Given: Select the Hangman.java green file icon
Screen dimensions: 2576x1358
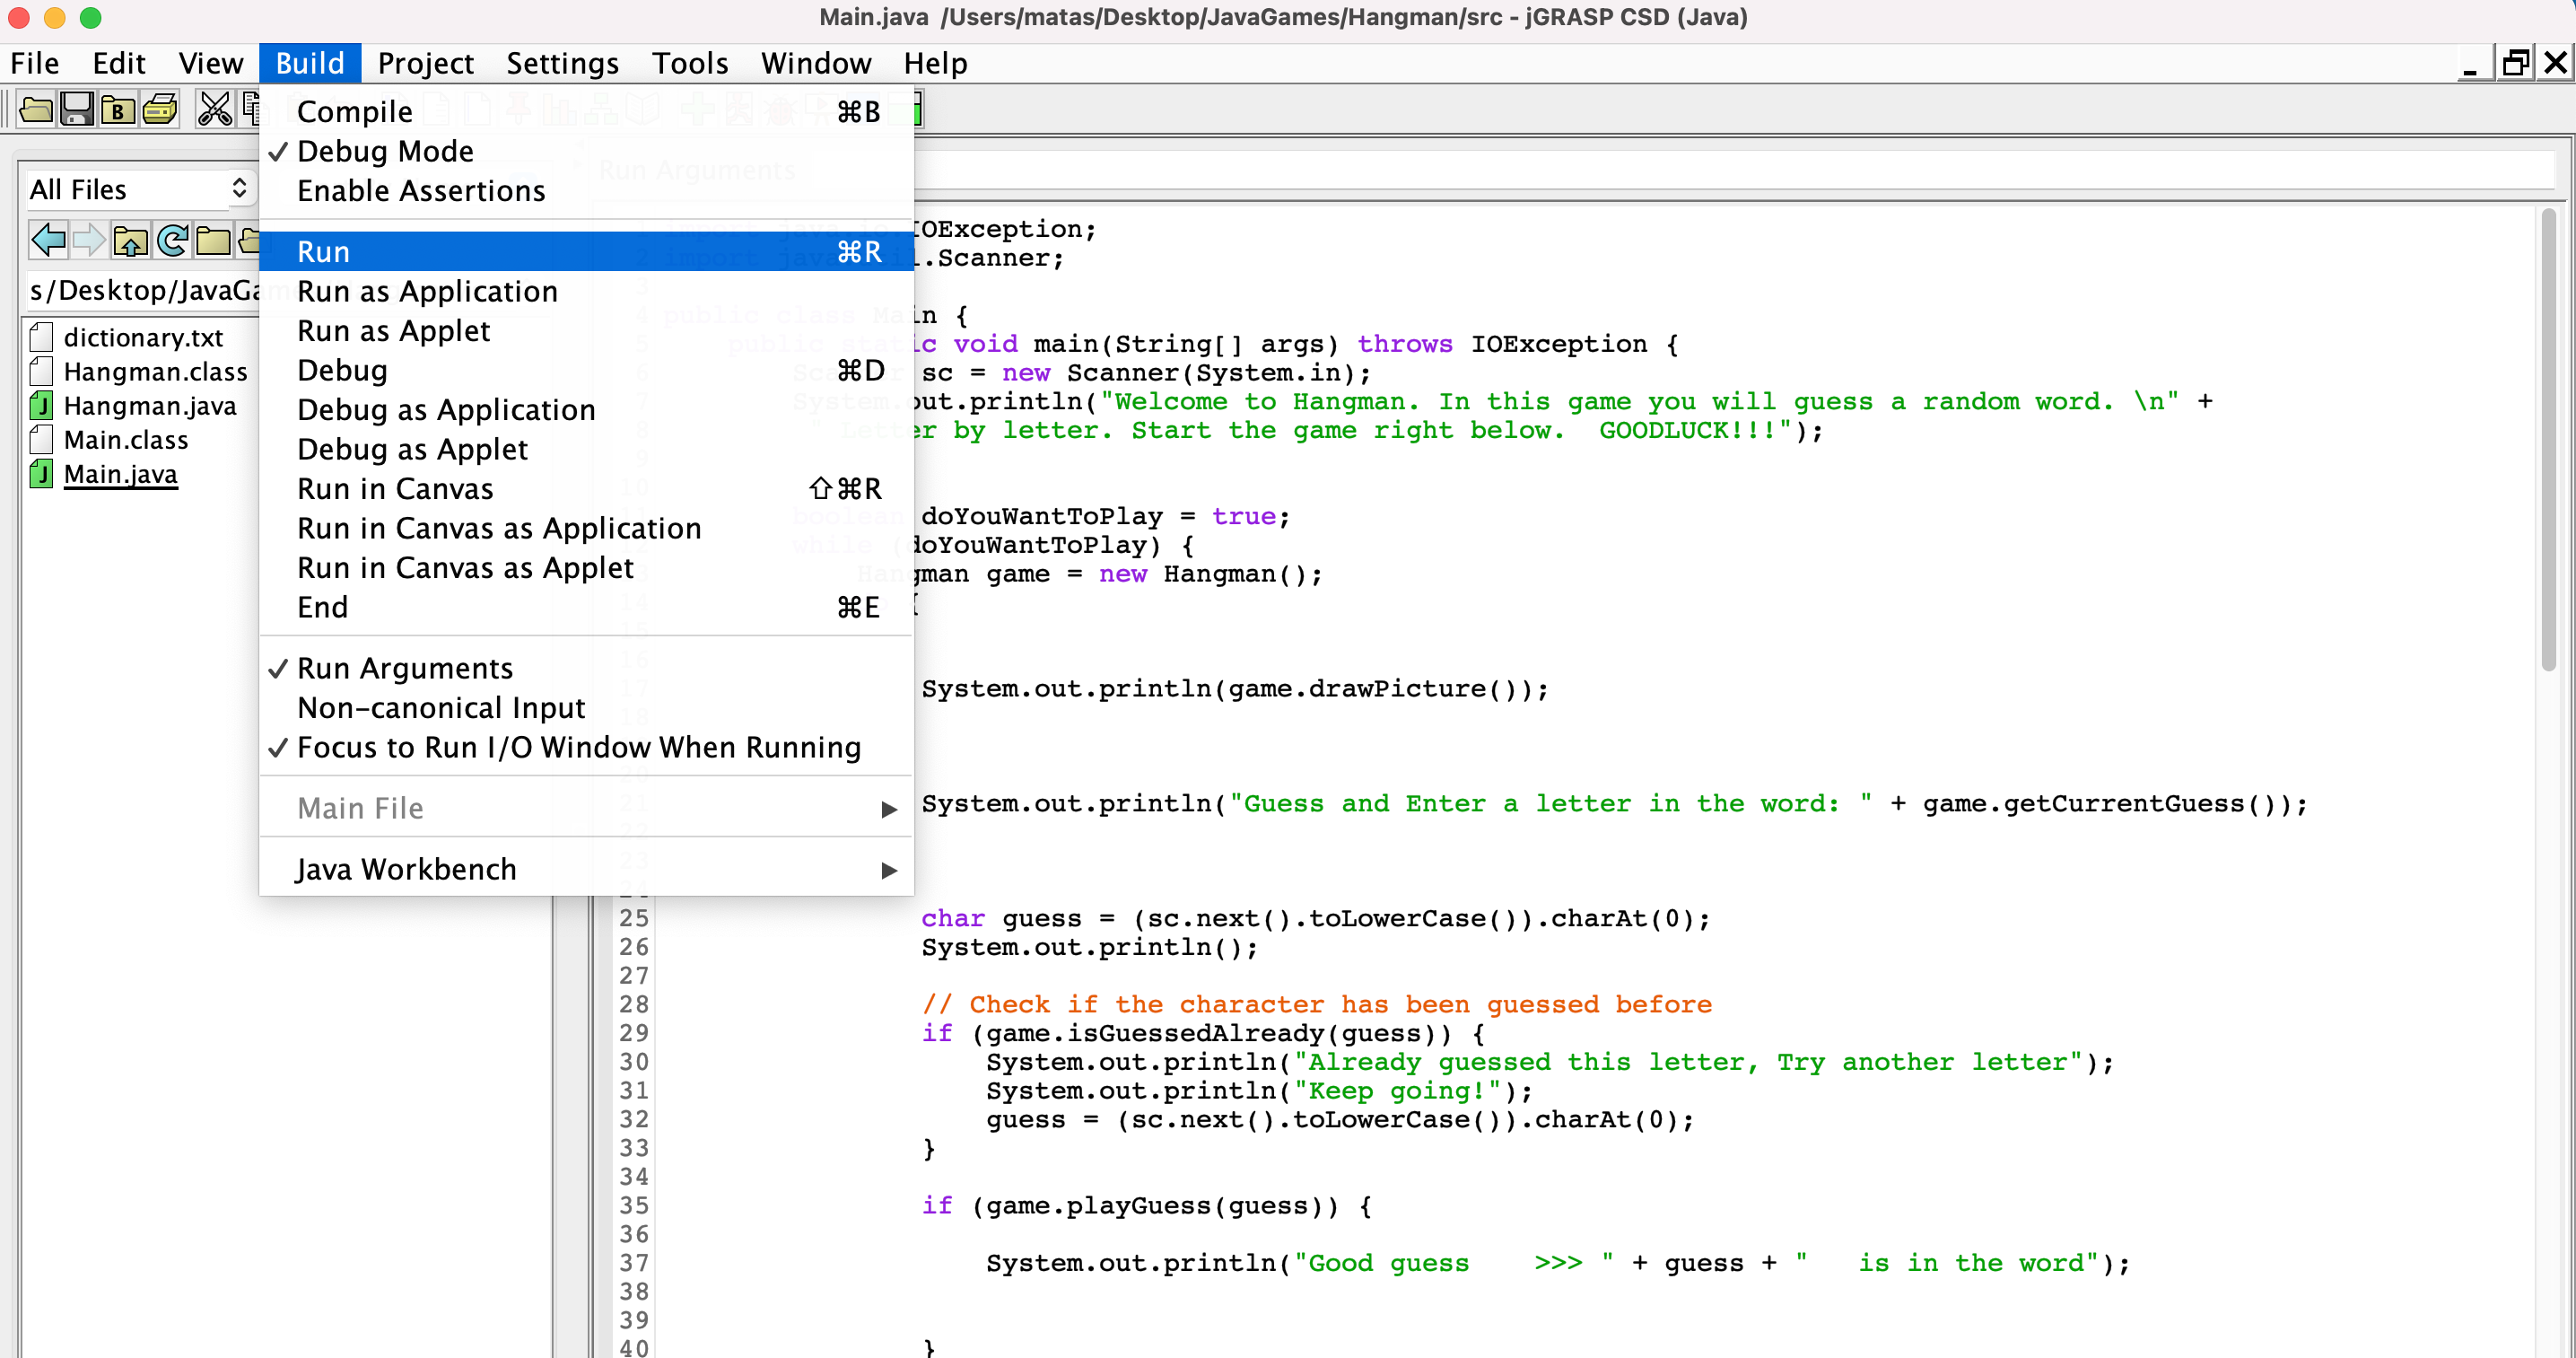Looking at the screenshot, I should (x=41, y=405).
